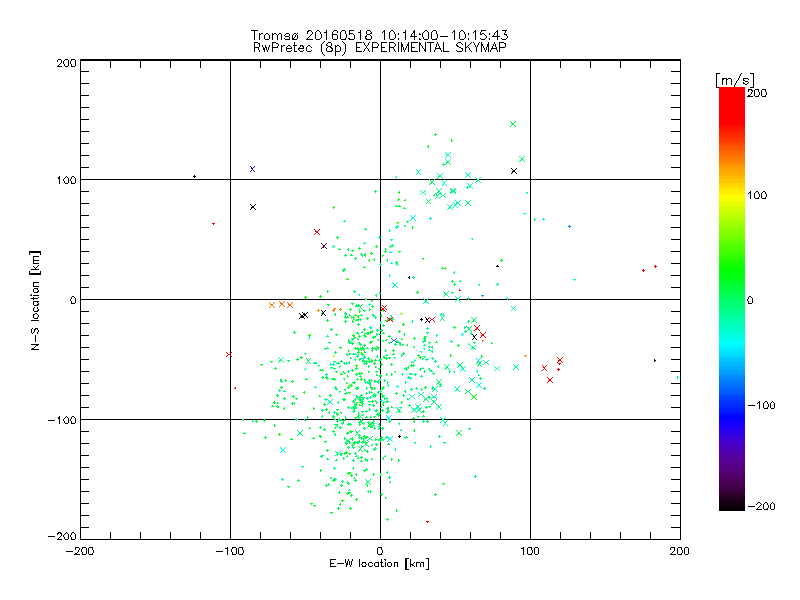Screen dimensions: 800x600
Task: Select the '100' label on the velocity colorbar
Action: pyautogui.click(x=757, y=195)
